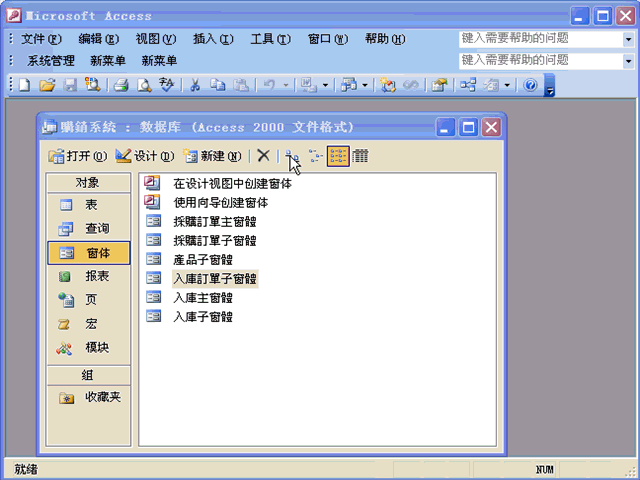
Task: Open the Properties toolbar icon
Action: [x=440, y=85]
